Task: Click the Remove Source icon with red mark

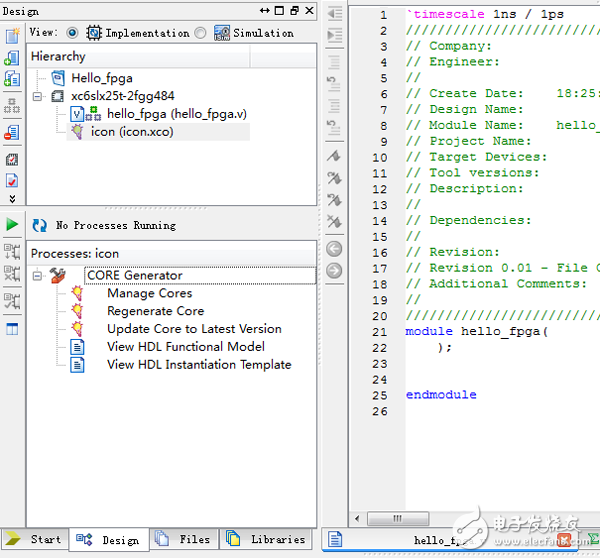Action: pos(12,132)
